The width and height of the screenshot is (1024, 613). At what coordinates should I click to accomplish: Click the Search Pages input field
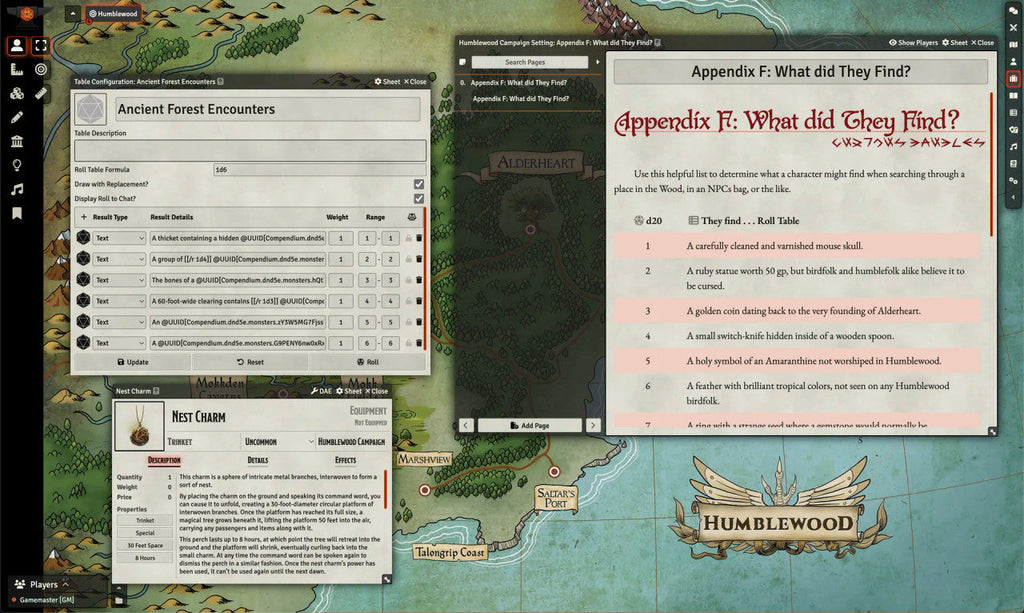click(x=530, y=62)
